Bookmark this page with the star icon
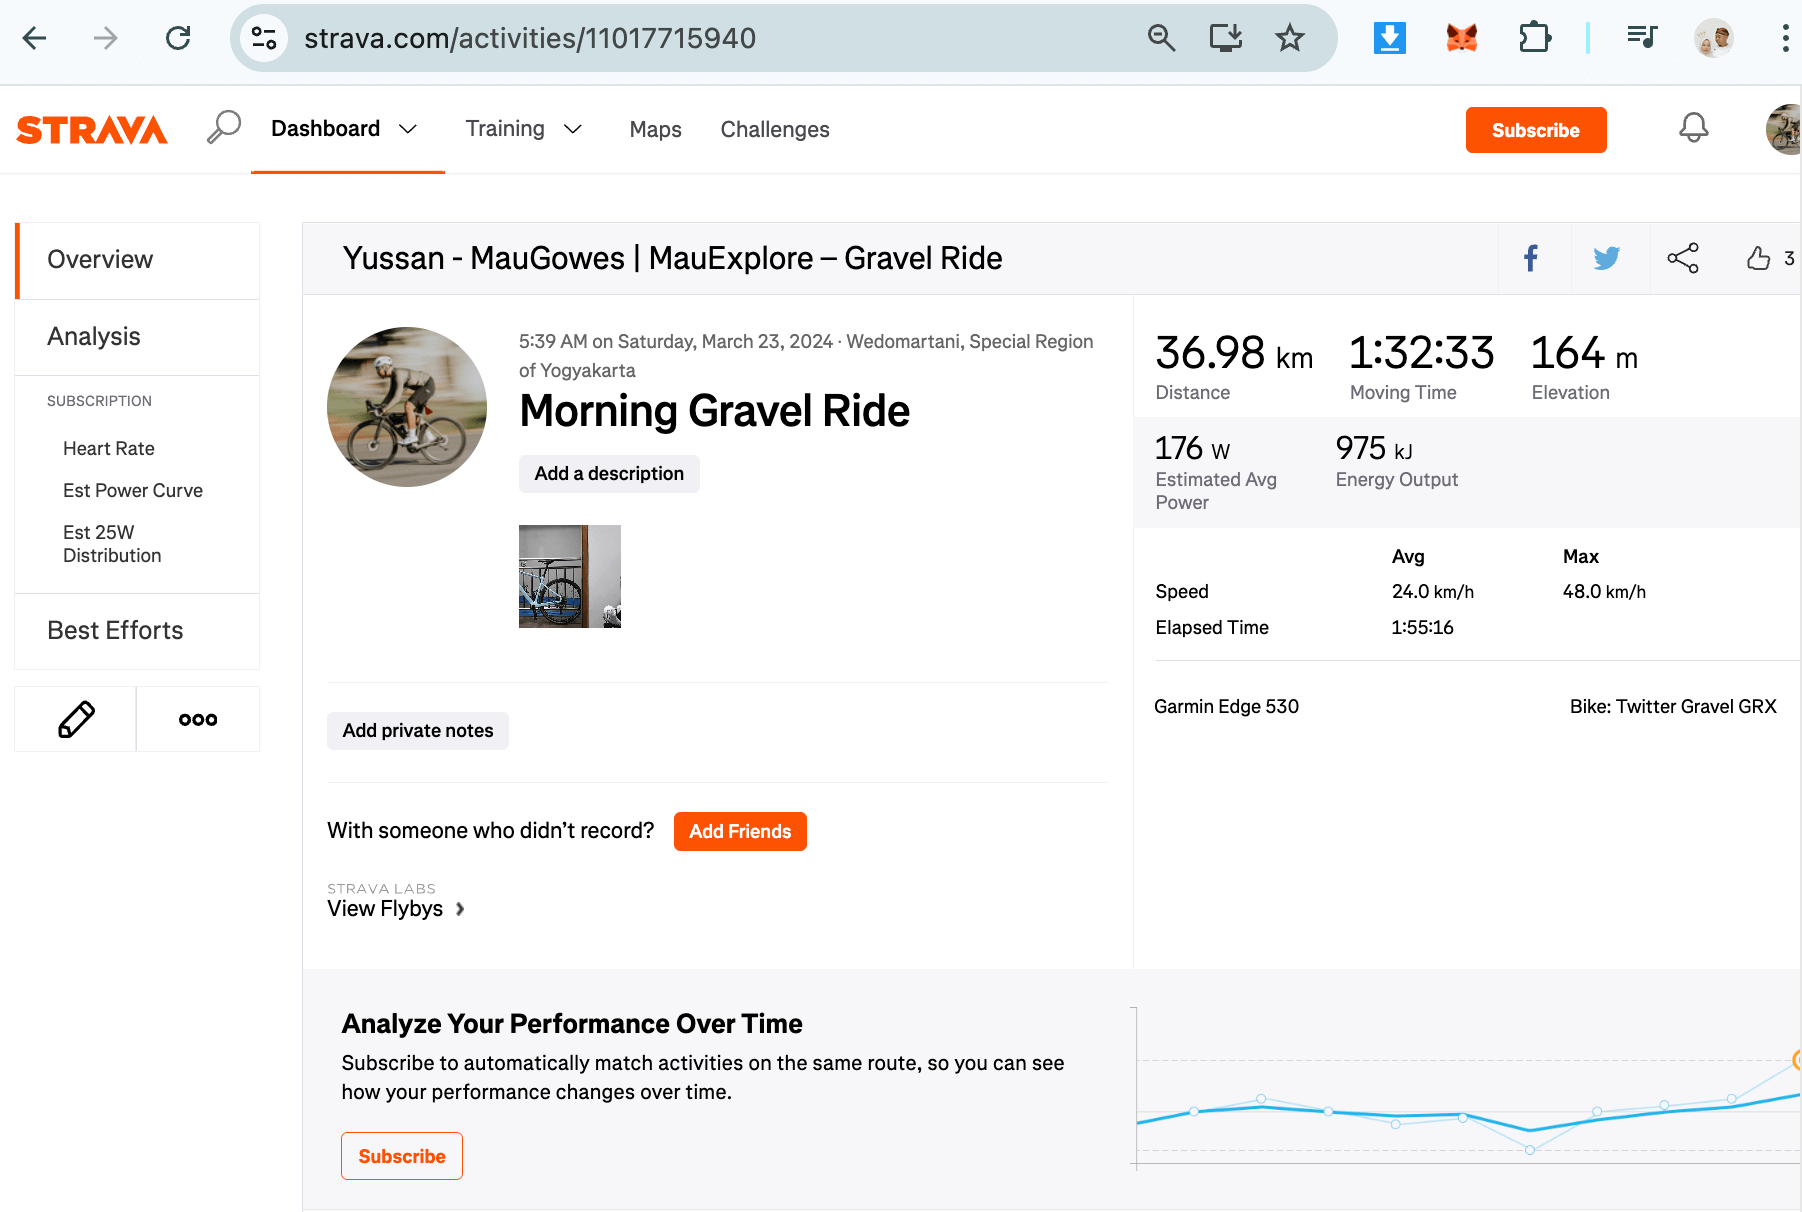This screenshot has height=1212, width=1802. click(x=1290, y=38)
